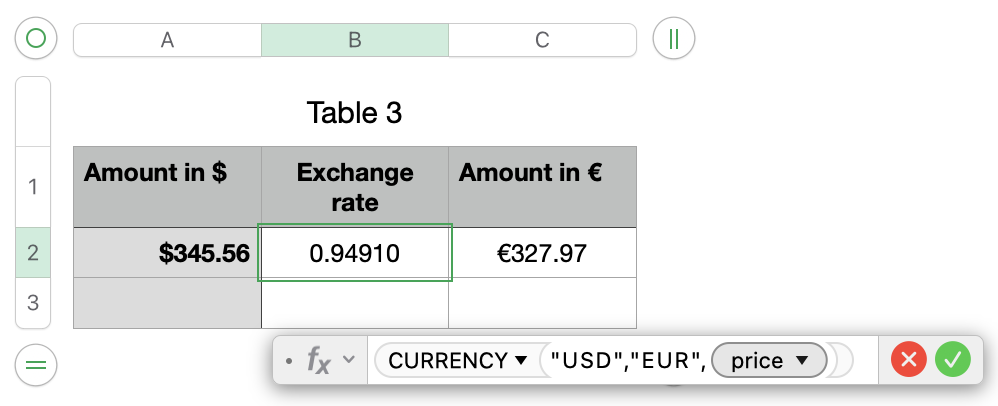The height and width of the screenshot is (406, 998).
Task: Click the add rows handle
Action: [x=36, y=365]
